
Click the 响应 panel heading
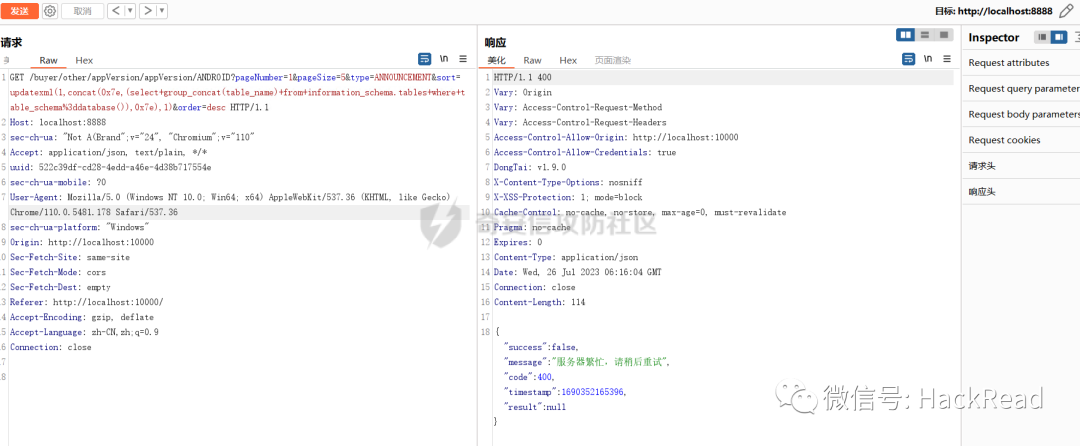(x=495, y=42)
